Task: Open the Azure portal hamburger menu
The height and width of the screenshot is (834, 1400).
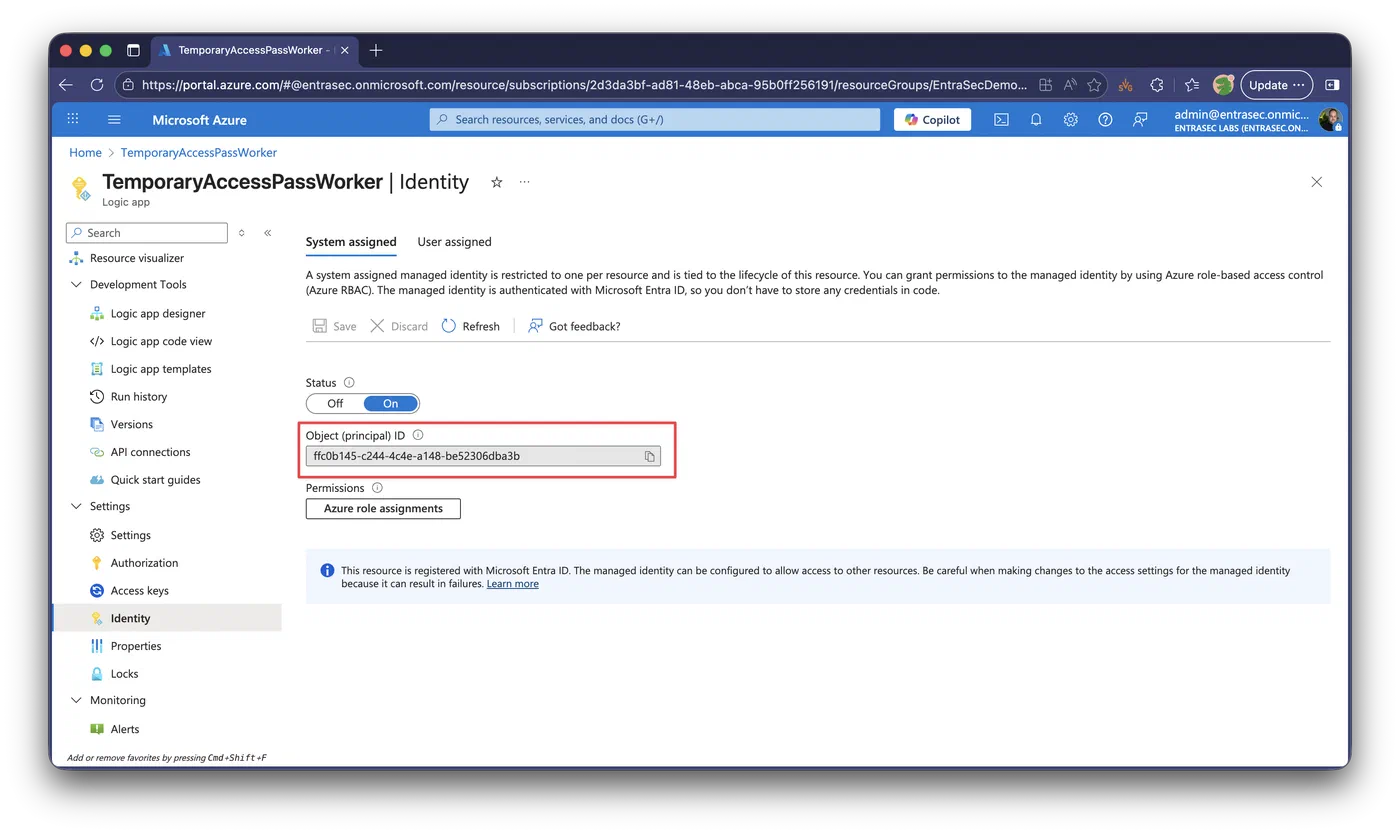Action: [x=114, y=119]
